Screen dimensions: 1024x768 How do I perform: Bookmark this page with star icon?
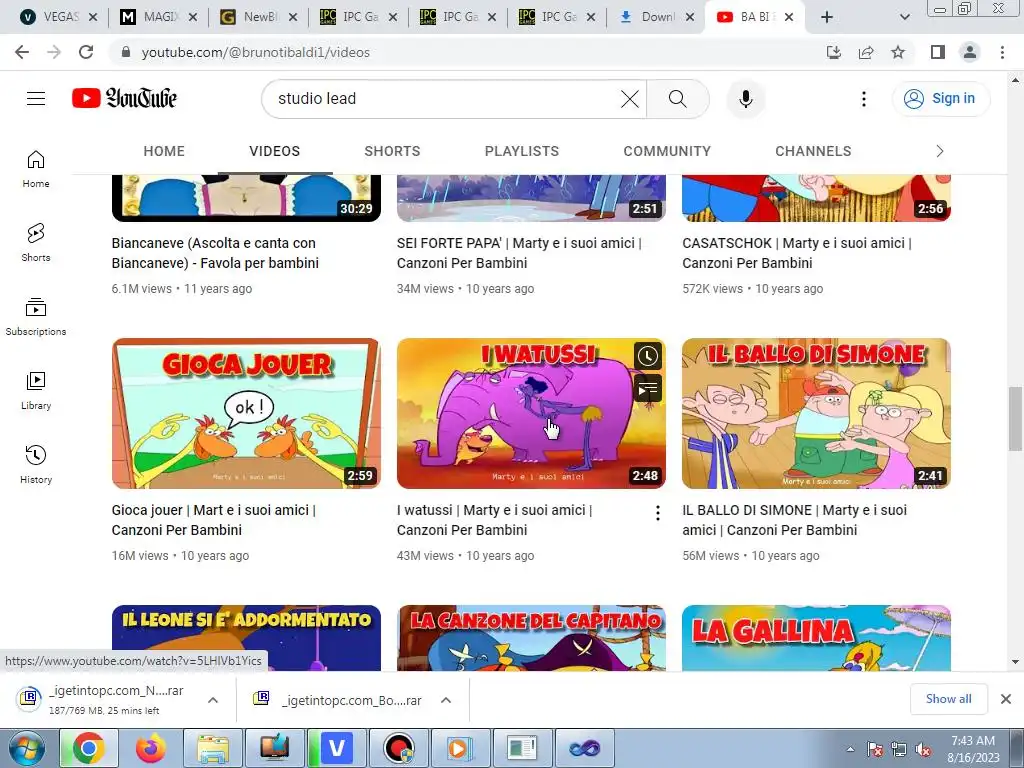click(899, 52)
